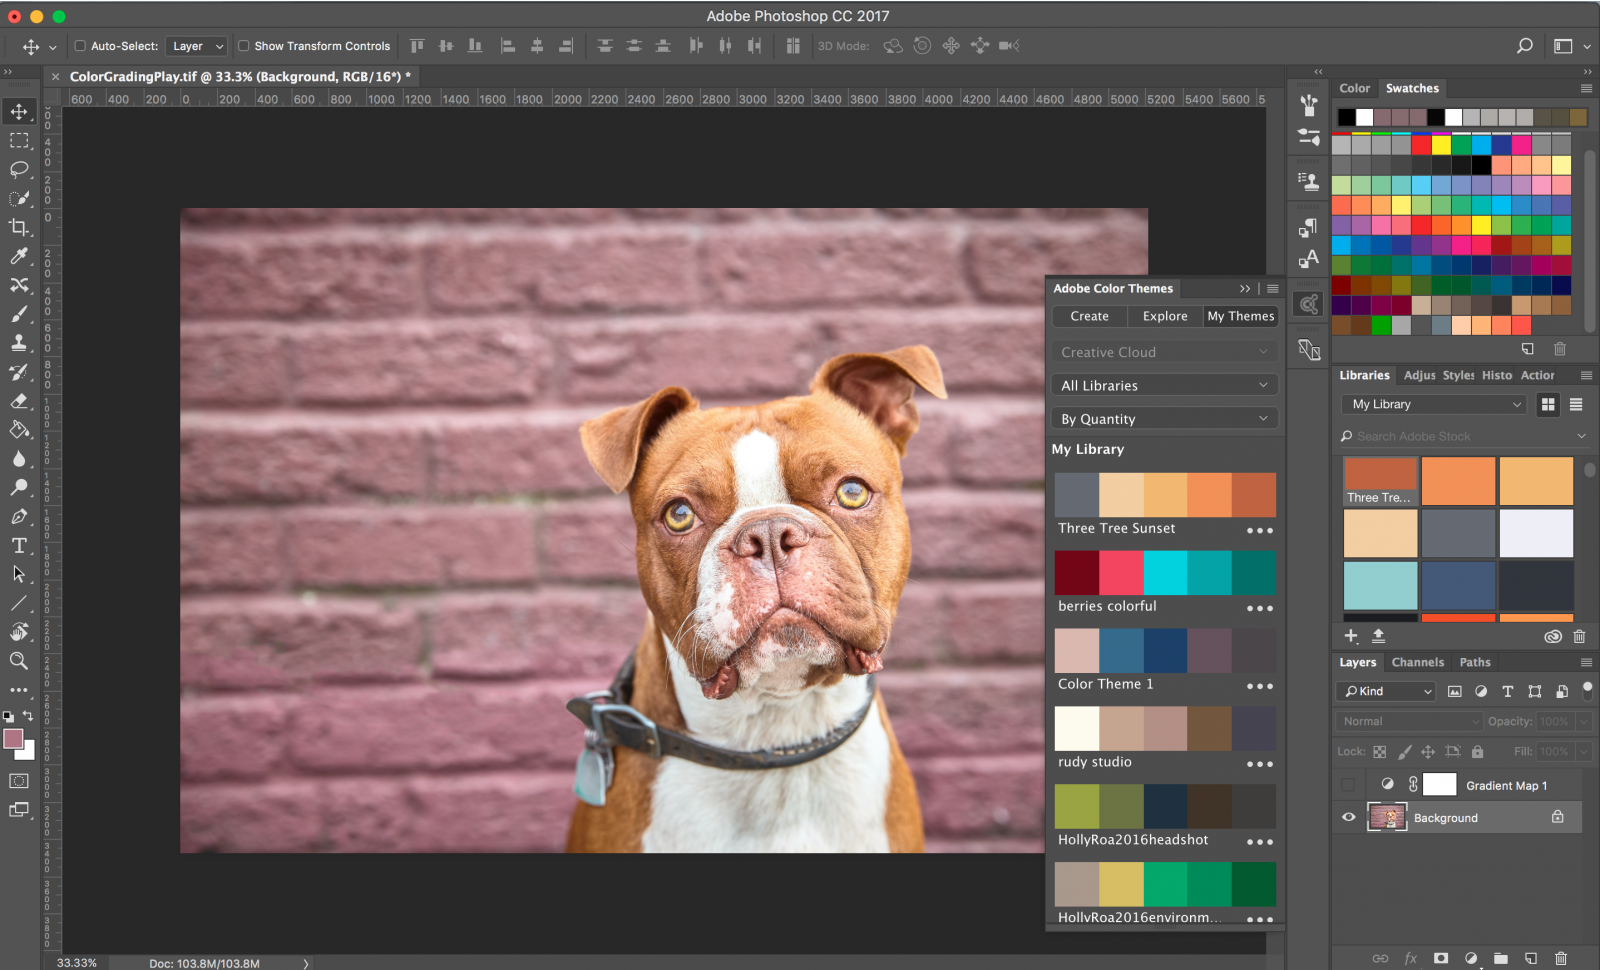Click the Create button in Adobe Color Themes

pyautogui.click(x=1089, y=316)
